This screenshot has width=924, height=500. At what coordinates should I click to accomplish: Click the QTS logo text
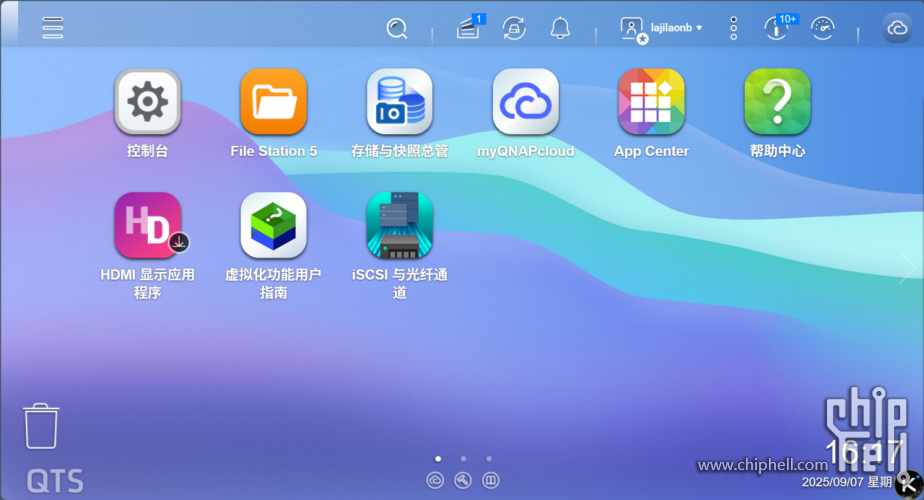pos(55,481)
